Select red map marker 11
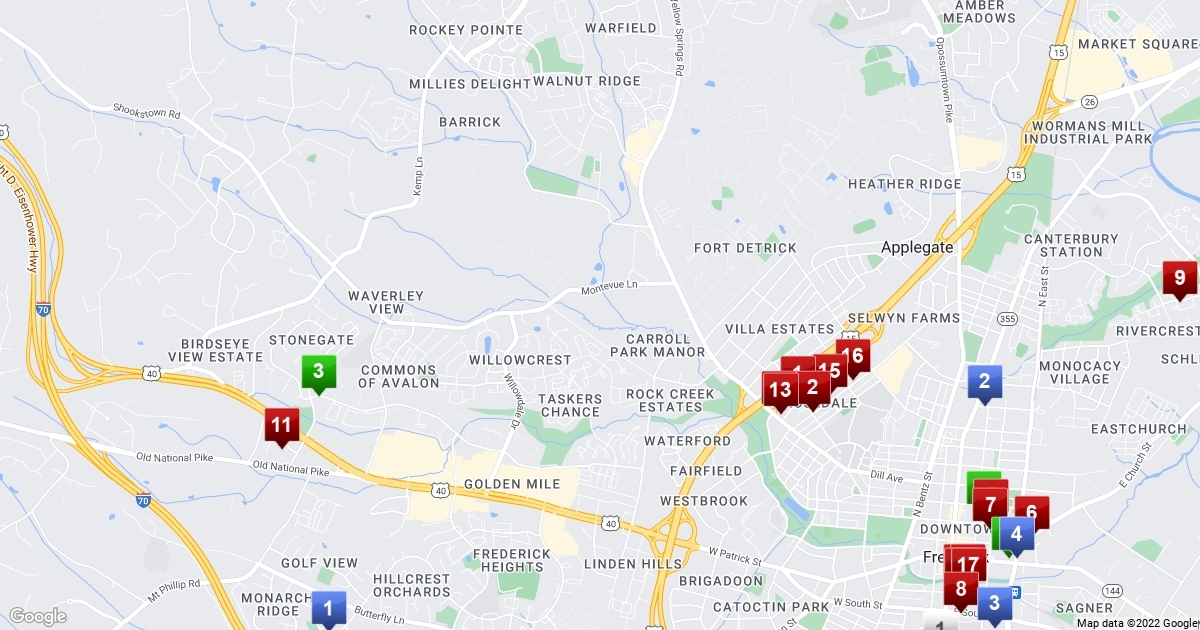This screenshot has height=630, width=1200. pyautogui.click(x=281, y=425)
